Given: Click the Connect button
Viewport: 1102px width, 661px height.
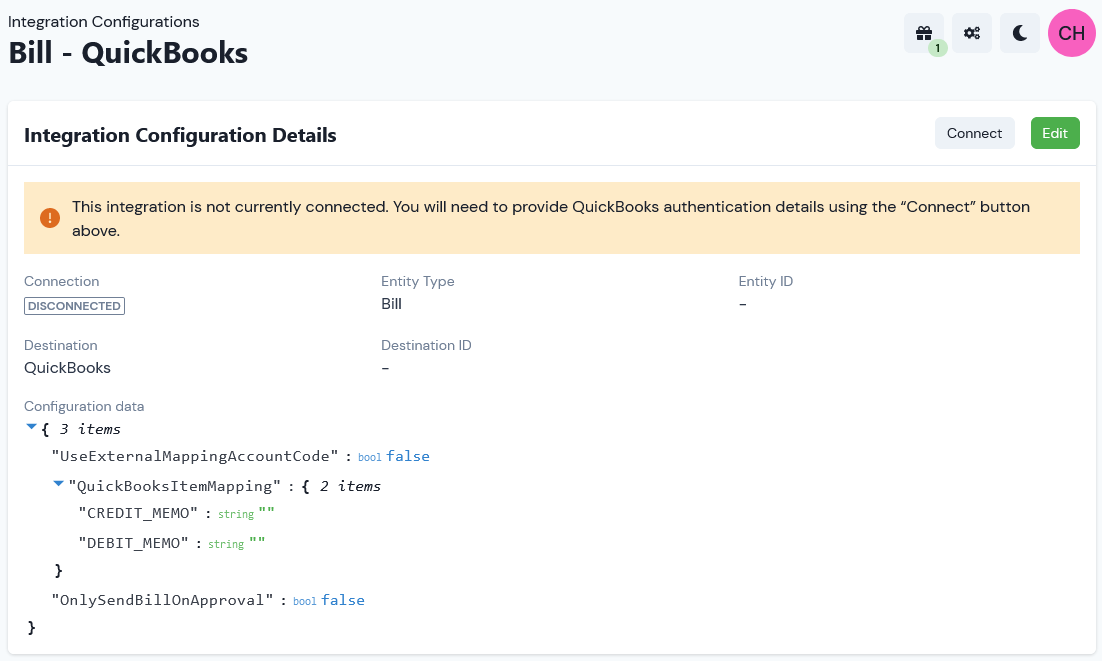Looking at the screenshot, I should (x=974, y=133).
